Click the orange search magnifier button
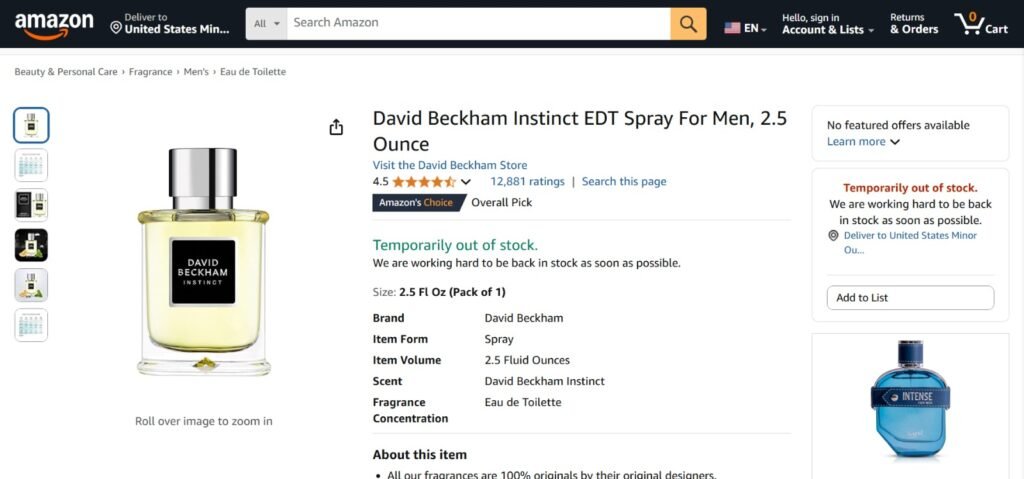 (x=688, y=23)
